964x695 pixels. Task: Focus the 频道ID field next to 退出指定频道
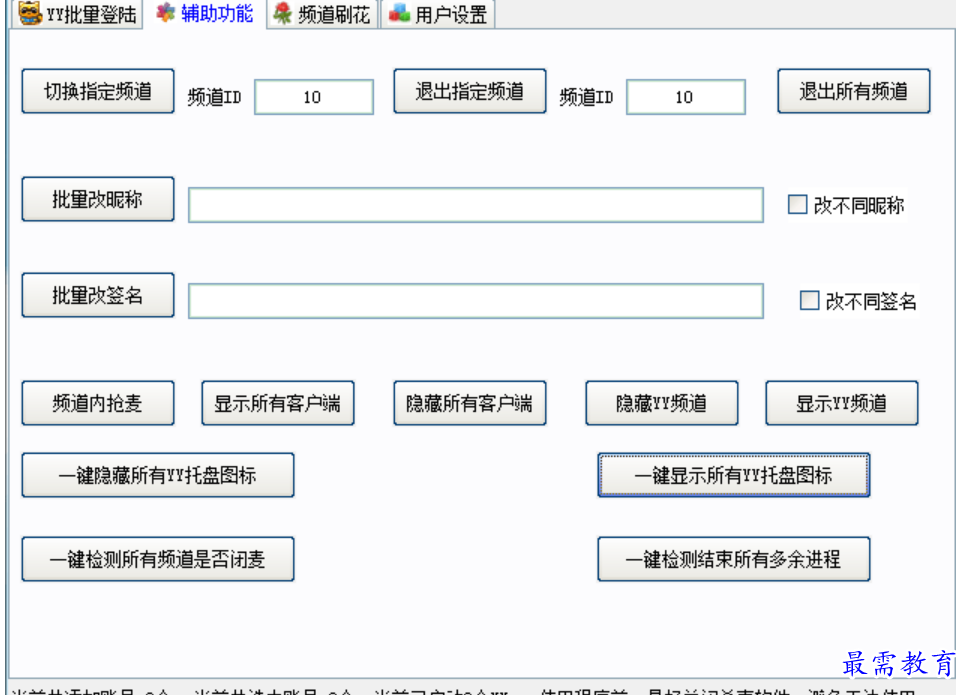tap(685, 97)
